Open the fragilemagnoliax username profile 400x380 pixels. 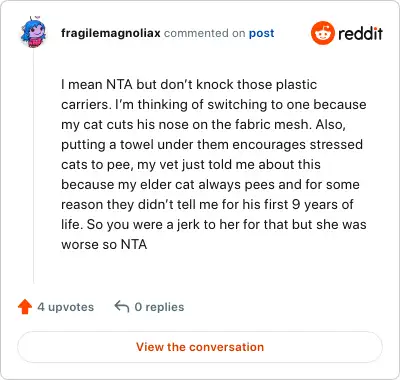pos(111,33)
